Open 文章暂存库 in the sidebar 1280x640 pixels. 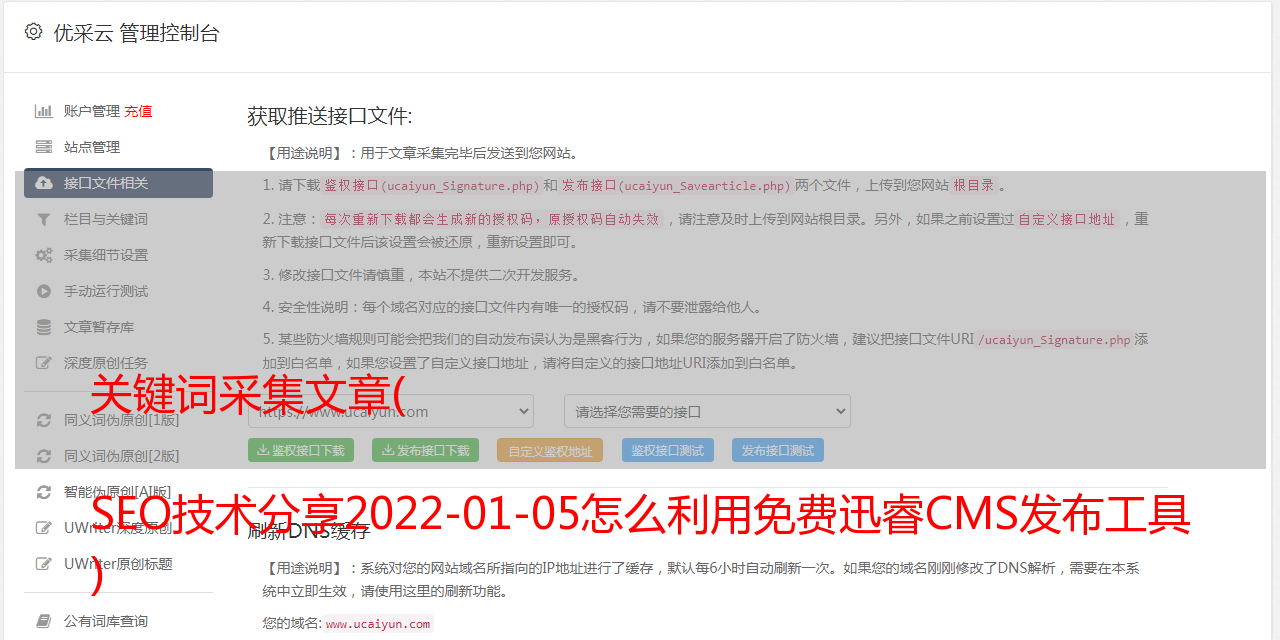(99, 327)
